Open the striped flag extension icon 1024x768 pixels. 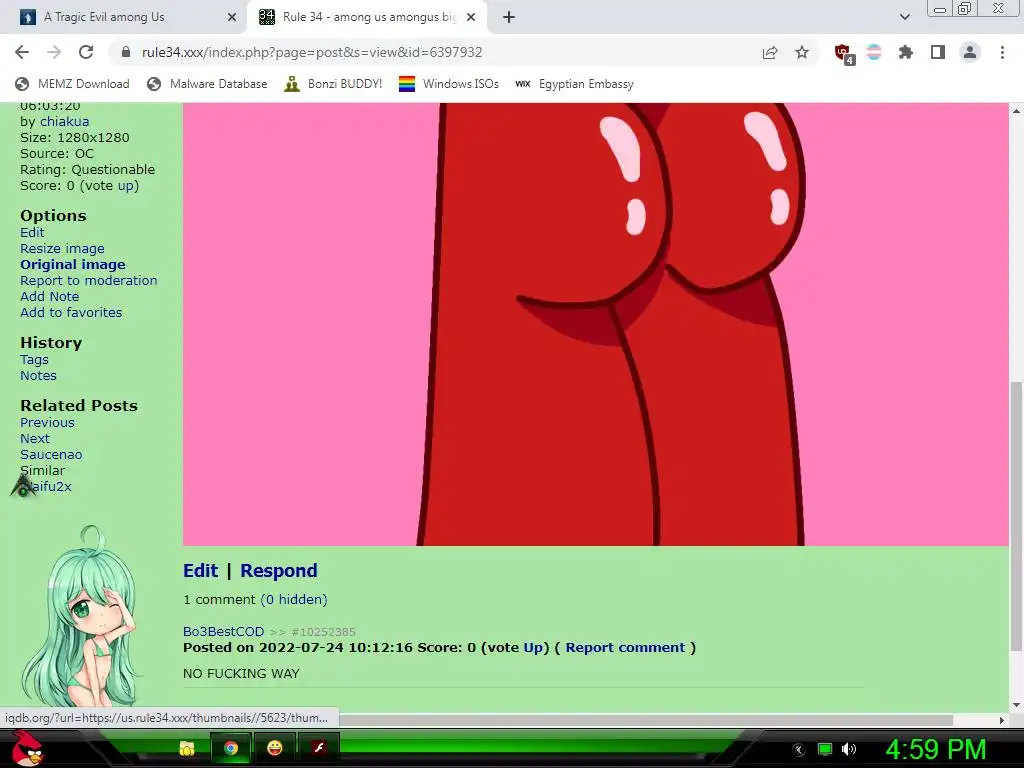pos(874,52)
